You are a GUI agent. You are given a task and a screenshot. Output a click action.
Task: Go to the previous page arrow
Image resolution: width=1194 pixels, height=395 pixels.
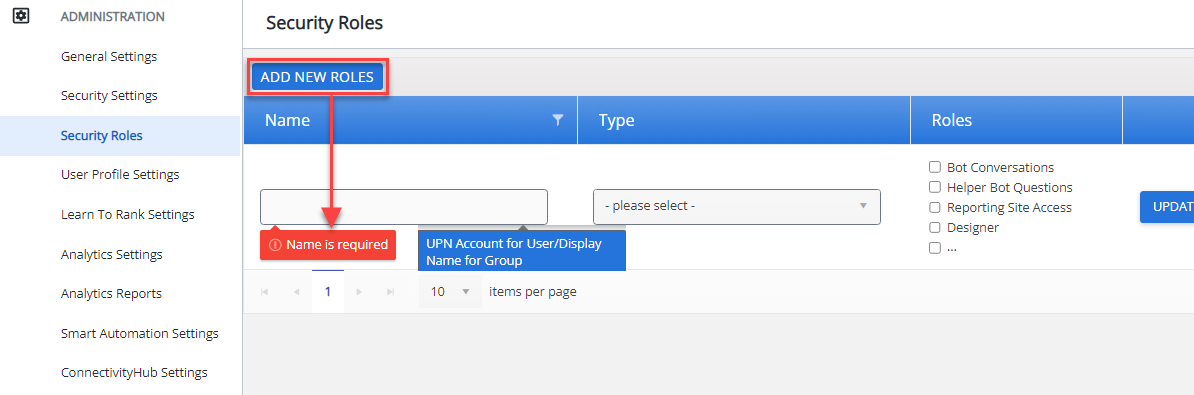296,291
